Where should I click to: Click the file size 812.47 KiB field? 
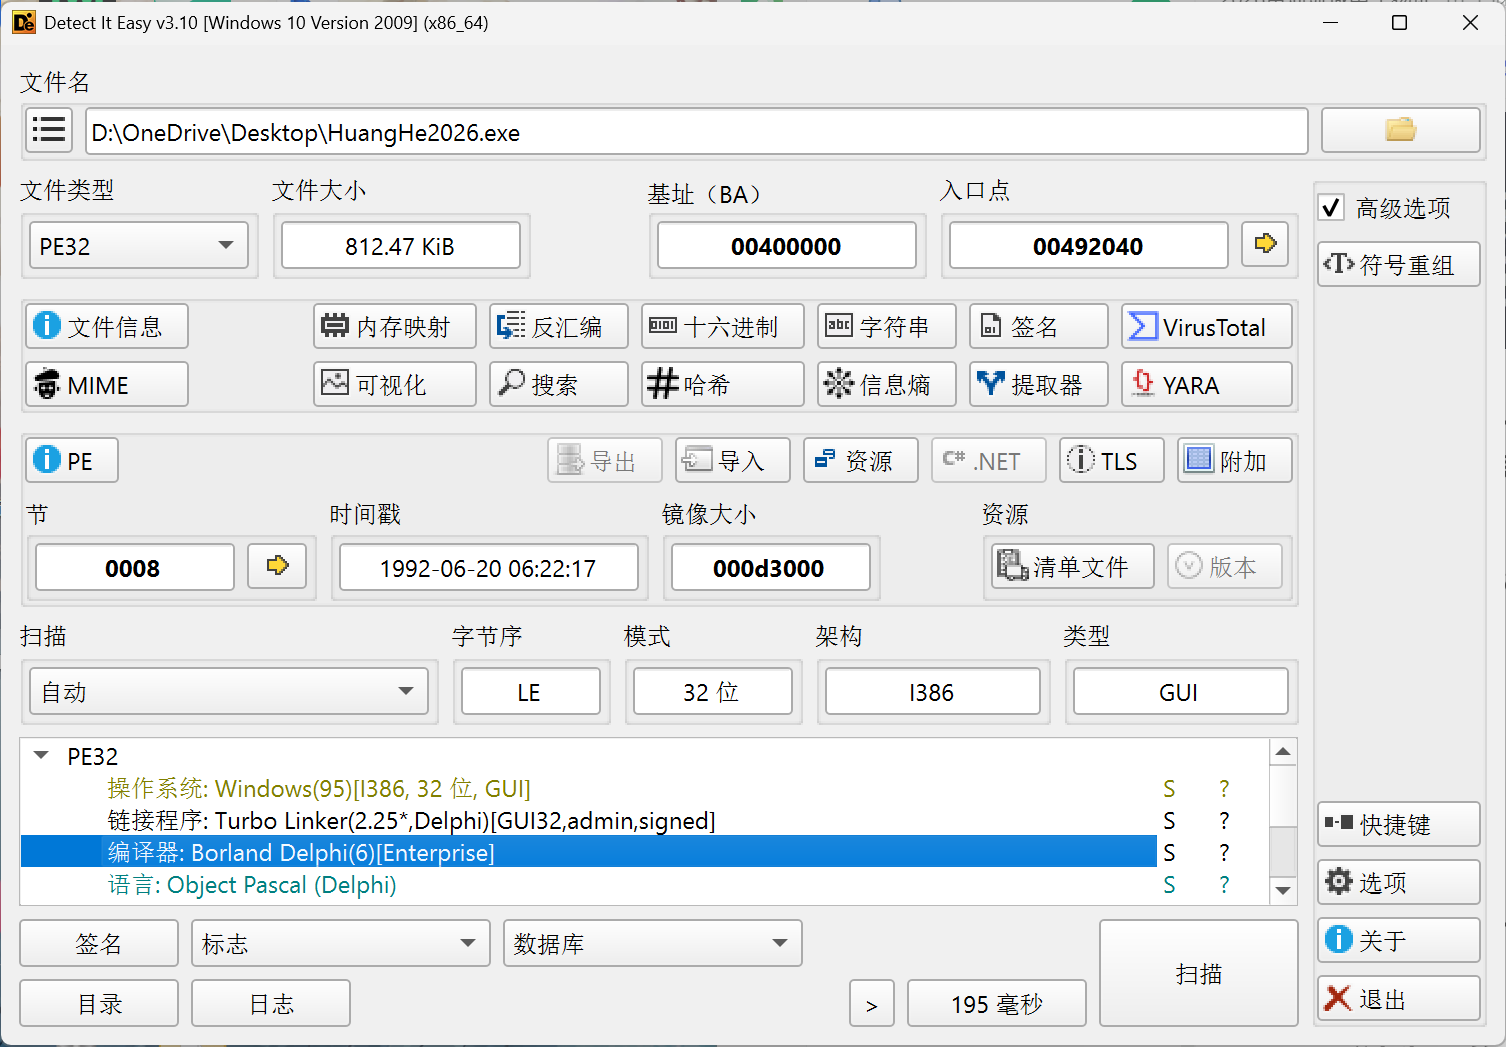pos(401,246)
